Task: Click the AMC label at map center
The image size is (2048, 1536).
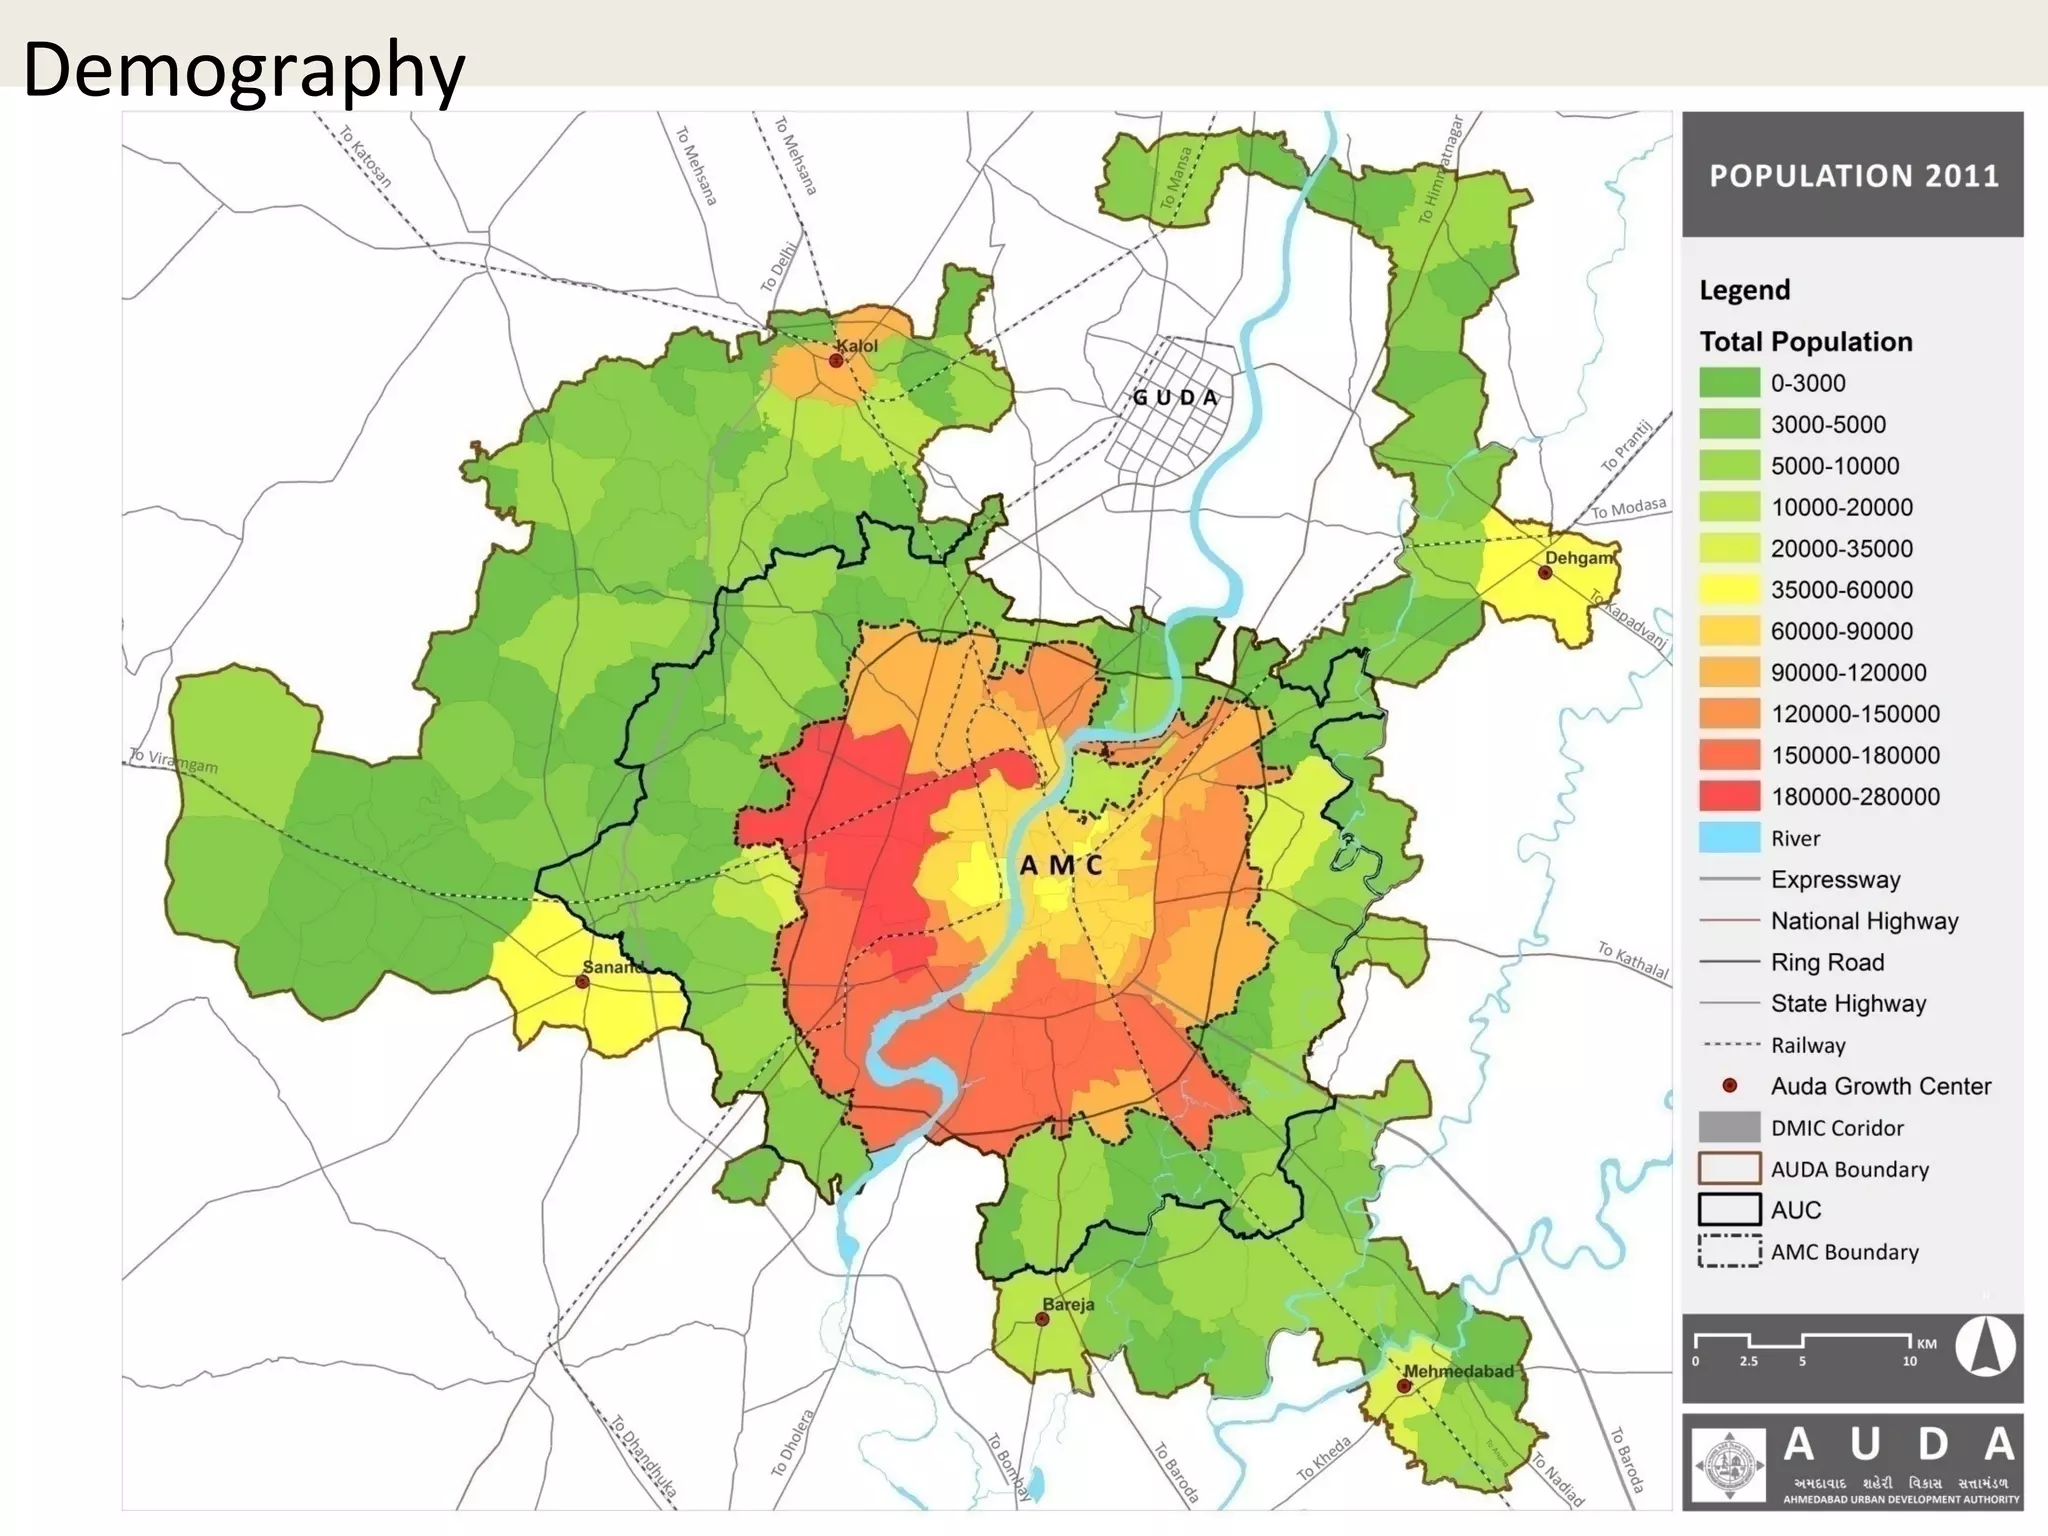Action: coord(1061,865)
